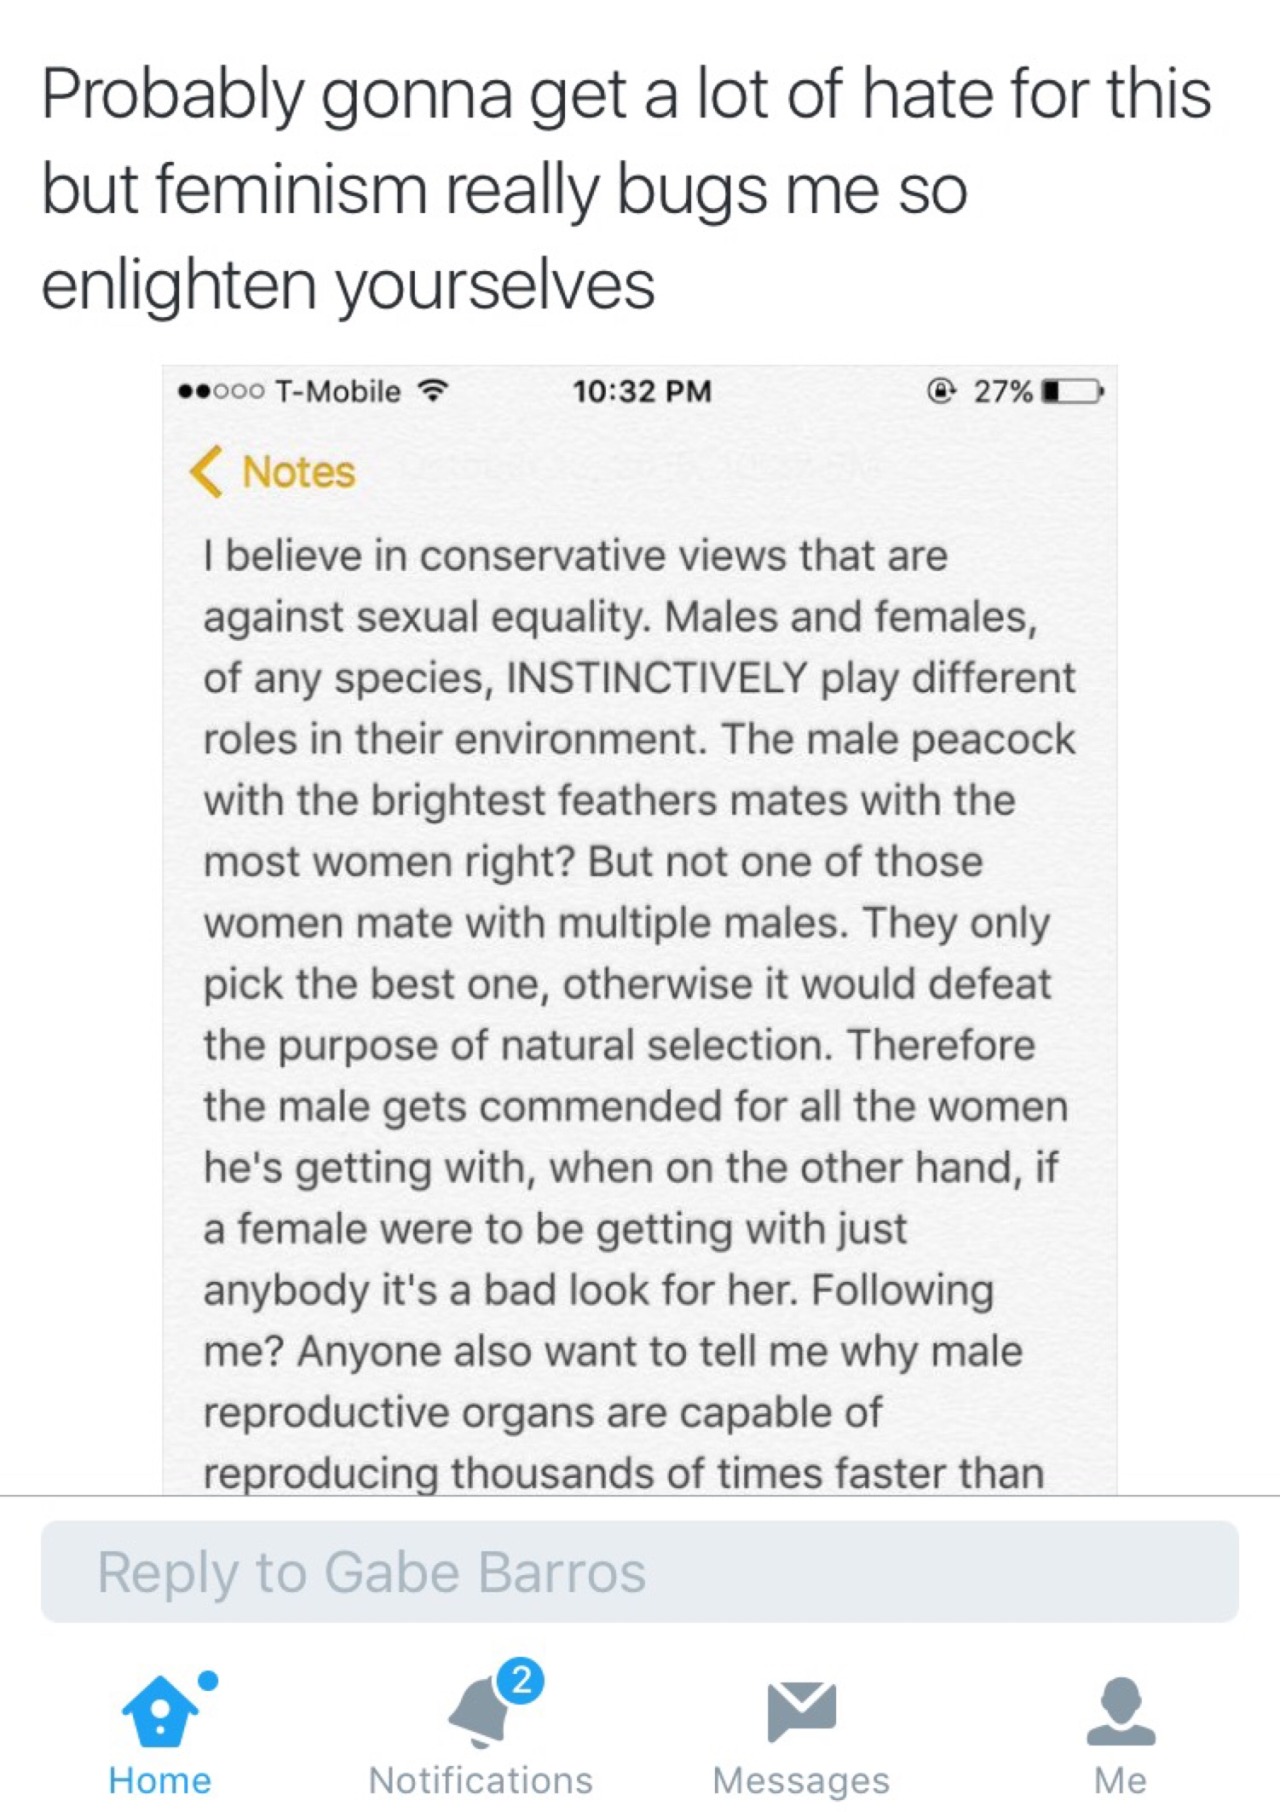Tap the T-Mobile carrier label

pos(337,391)
